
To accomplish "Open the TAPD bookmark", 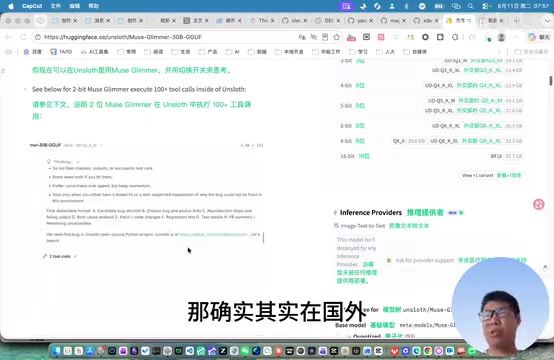I will pyautogui.click(x=61, y=52).
